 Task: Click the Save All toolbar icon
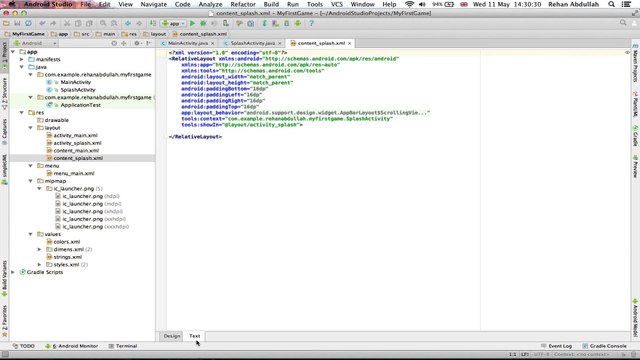pos(17,24)
